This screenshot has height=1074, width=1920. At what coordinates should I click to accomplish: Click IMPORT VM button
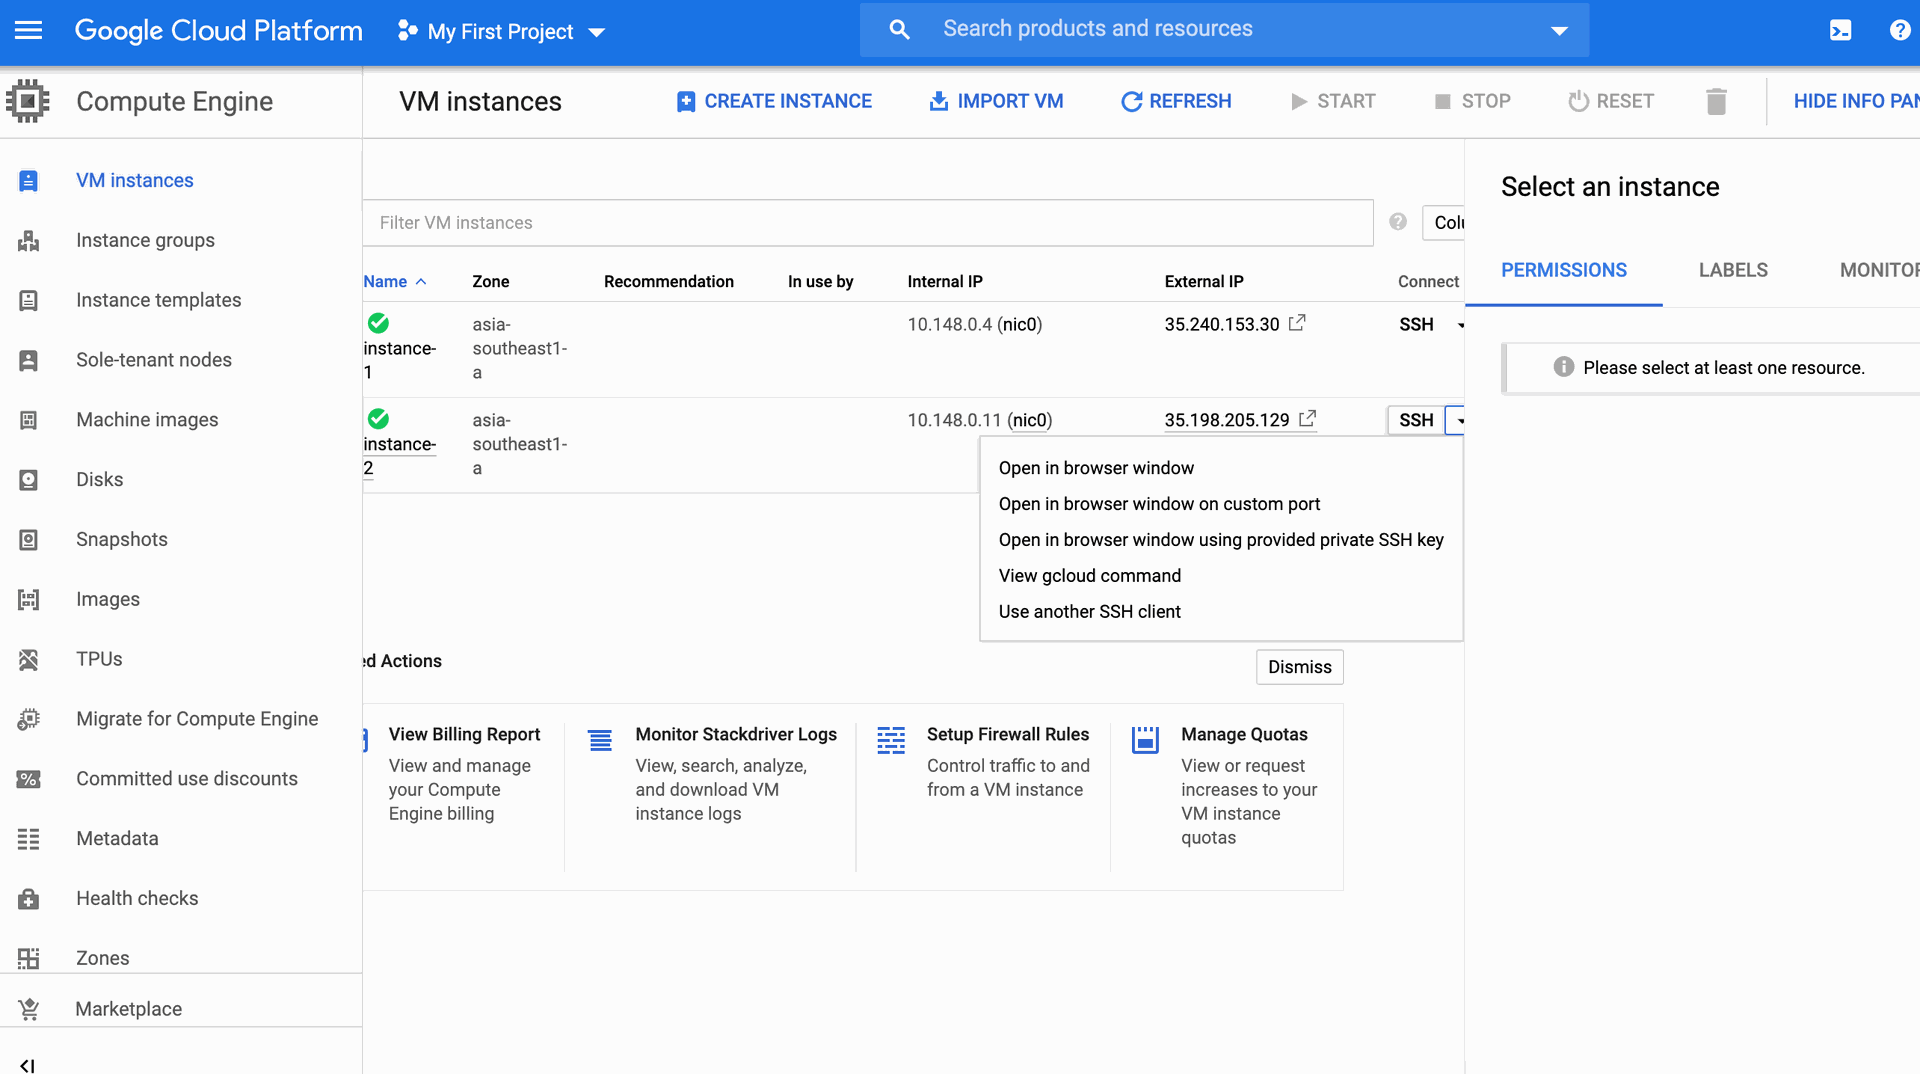click(x=996, y=101)
